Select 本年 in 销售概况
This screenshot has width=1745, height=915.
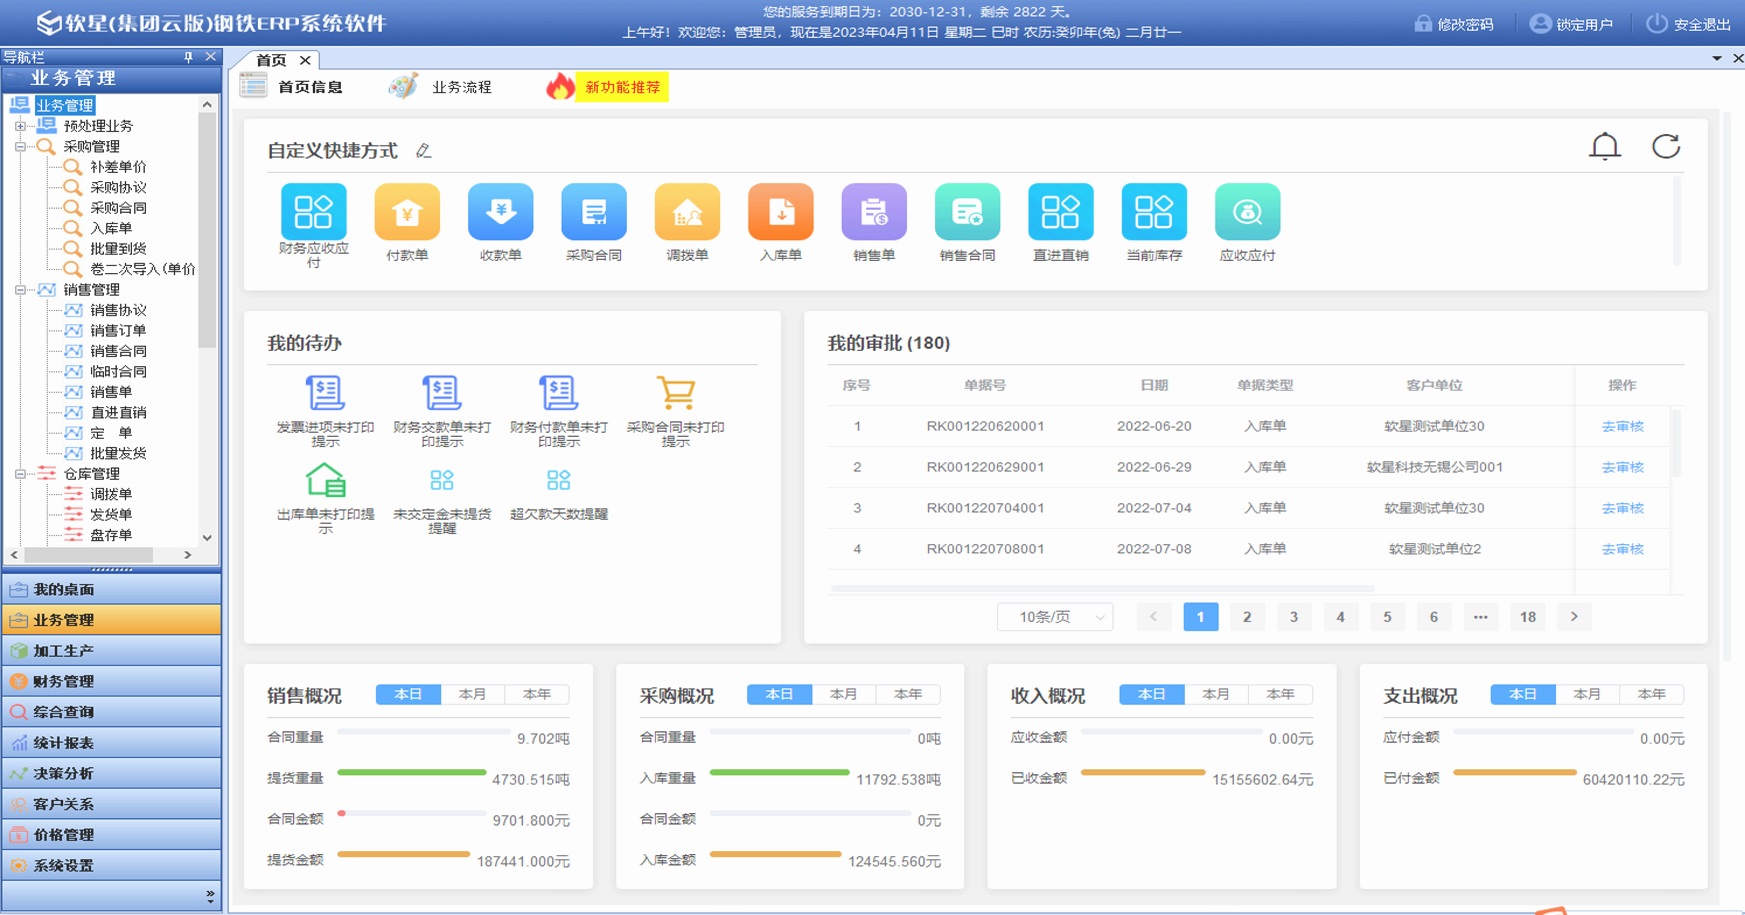tap(537, 694)
